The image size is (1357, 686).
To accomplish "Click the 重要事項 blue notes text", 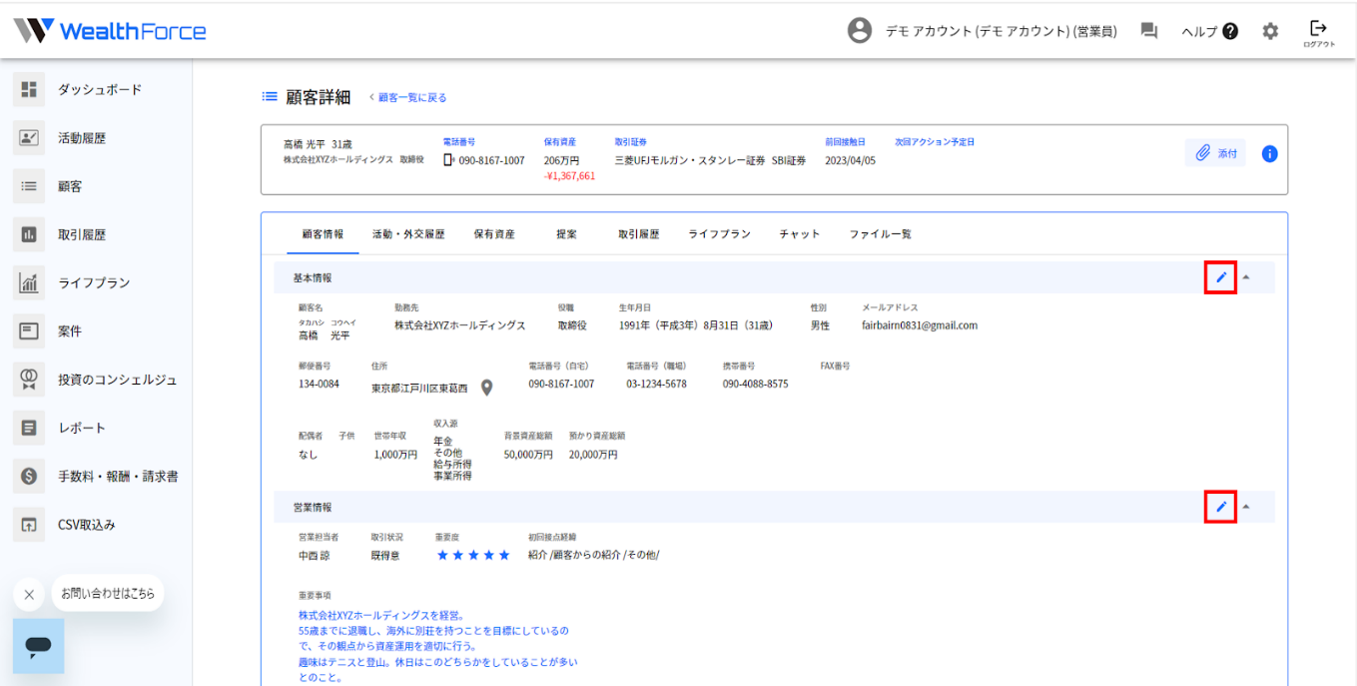I will click(x=437, y=646).
